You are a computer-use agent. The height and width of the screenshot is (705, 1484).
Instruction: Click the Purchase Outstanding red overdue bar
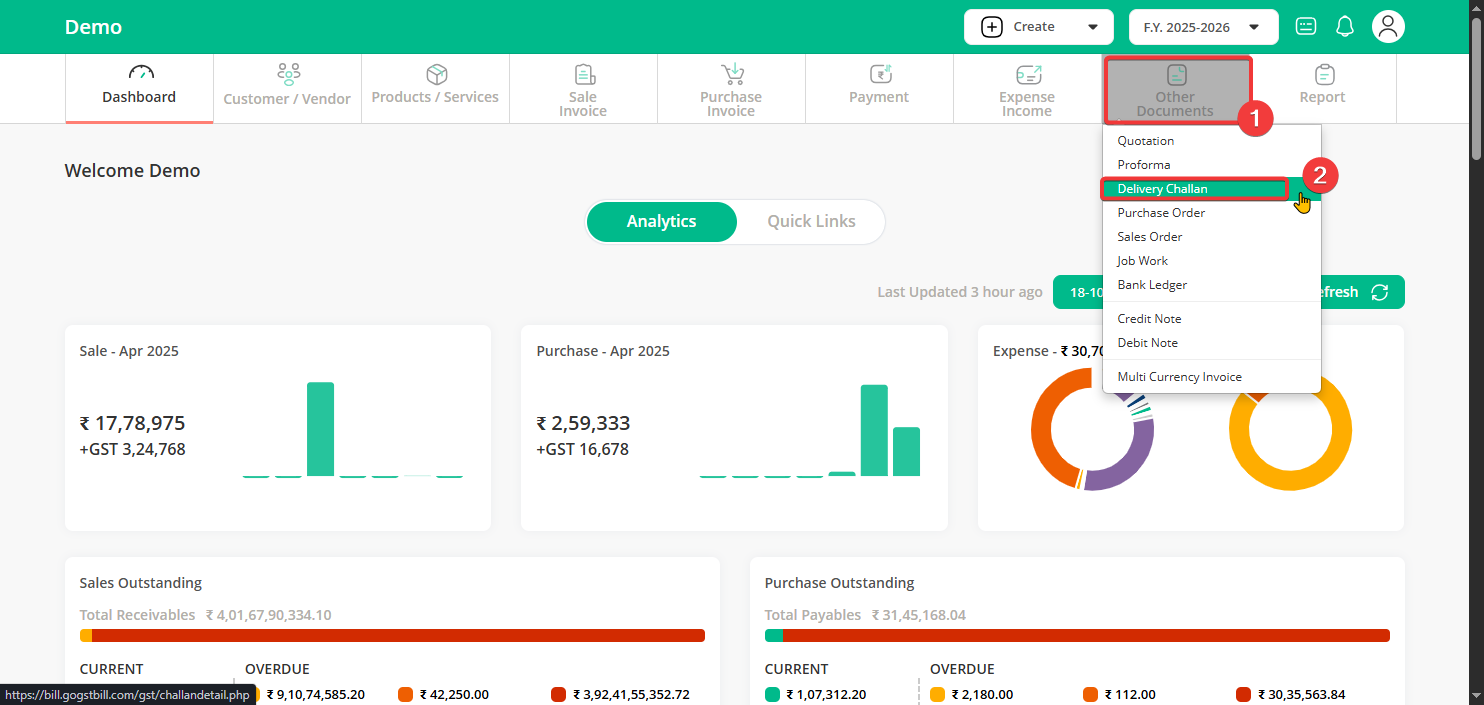[1086, 636]
